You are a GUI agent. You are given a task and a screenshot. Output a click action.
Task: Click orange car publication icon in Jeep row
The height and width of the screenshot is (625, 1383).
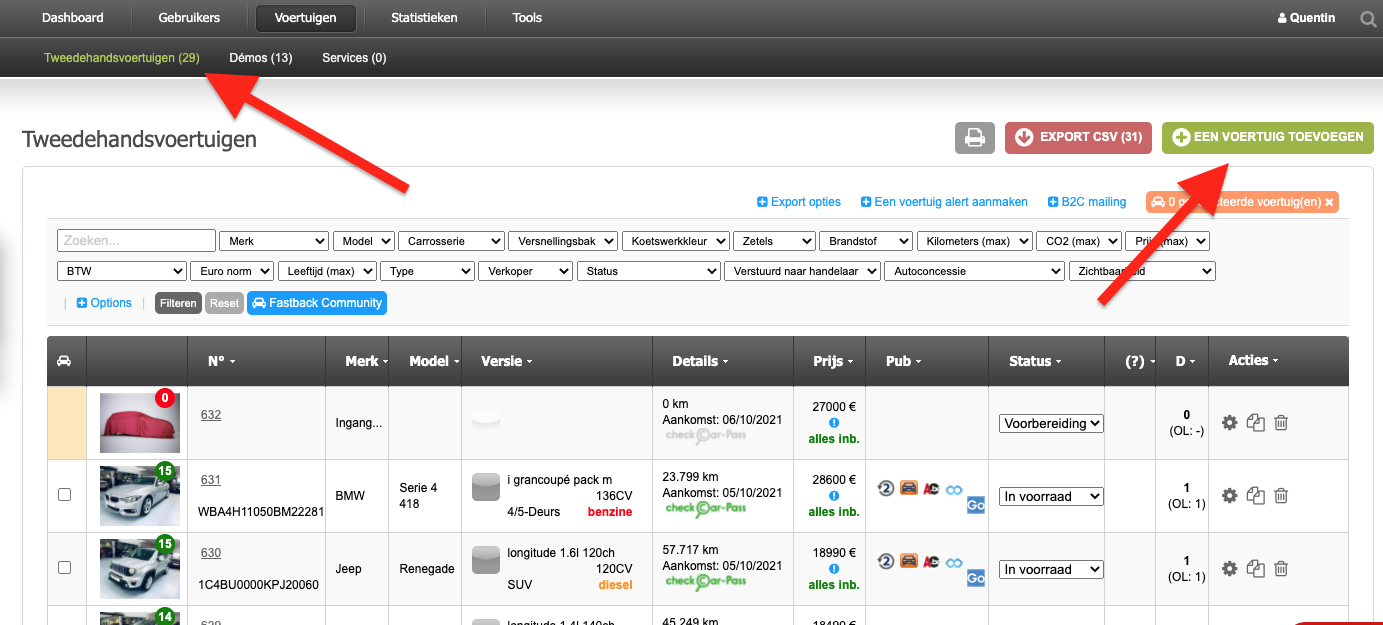tap(908, 561)
